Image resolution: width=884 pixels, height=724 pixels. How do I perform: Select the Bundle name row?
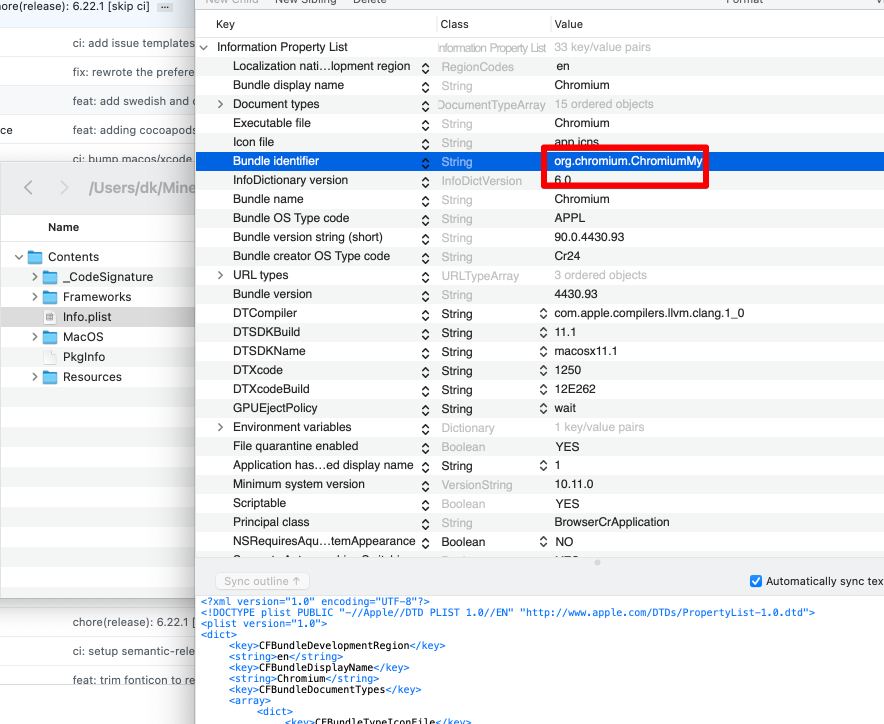tap(540, 200)
